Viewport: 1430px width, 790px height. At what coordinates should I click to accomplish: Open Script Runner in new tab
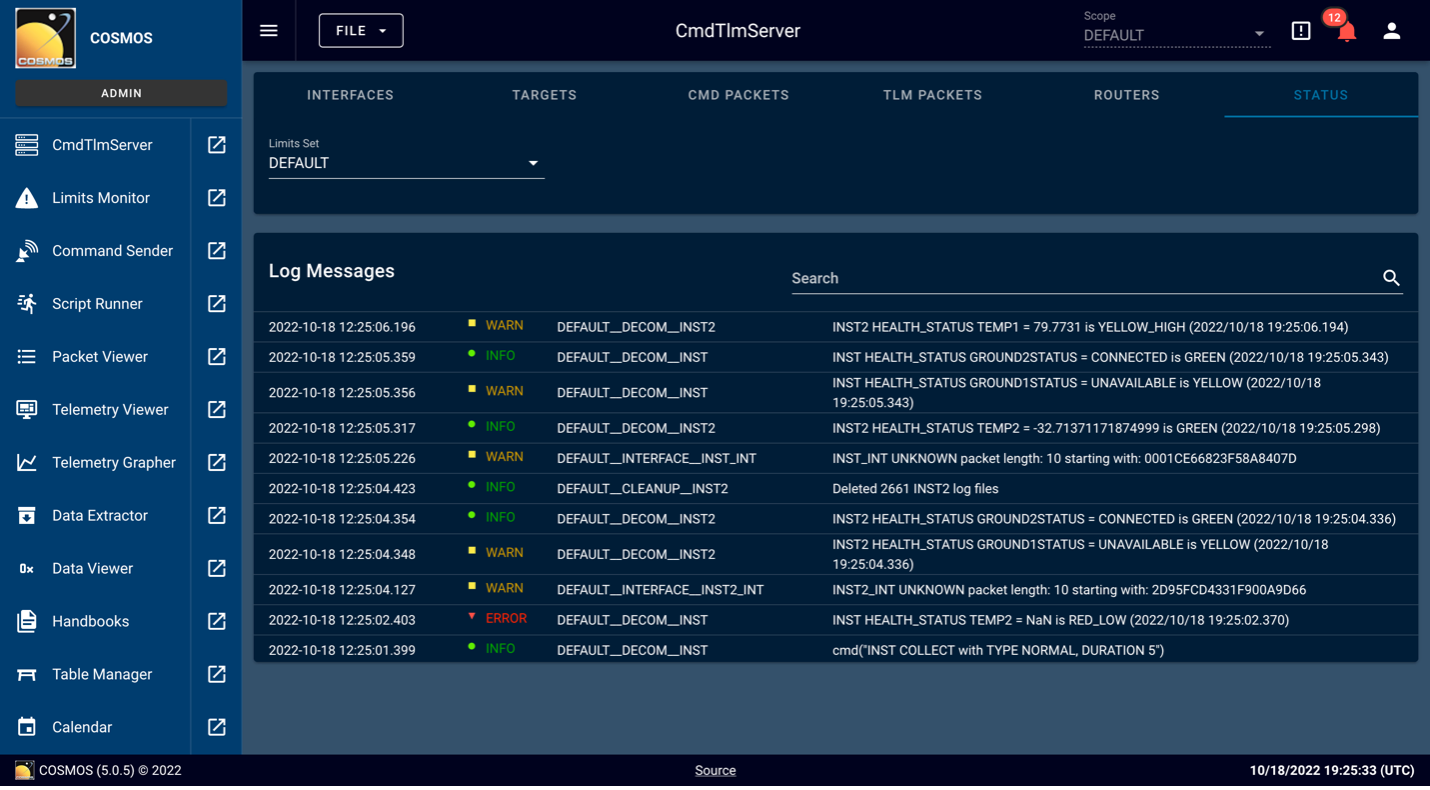pyautogui.click(x=216, y=304)
